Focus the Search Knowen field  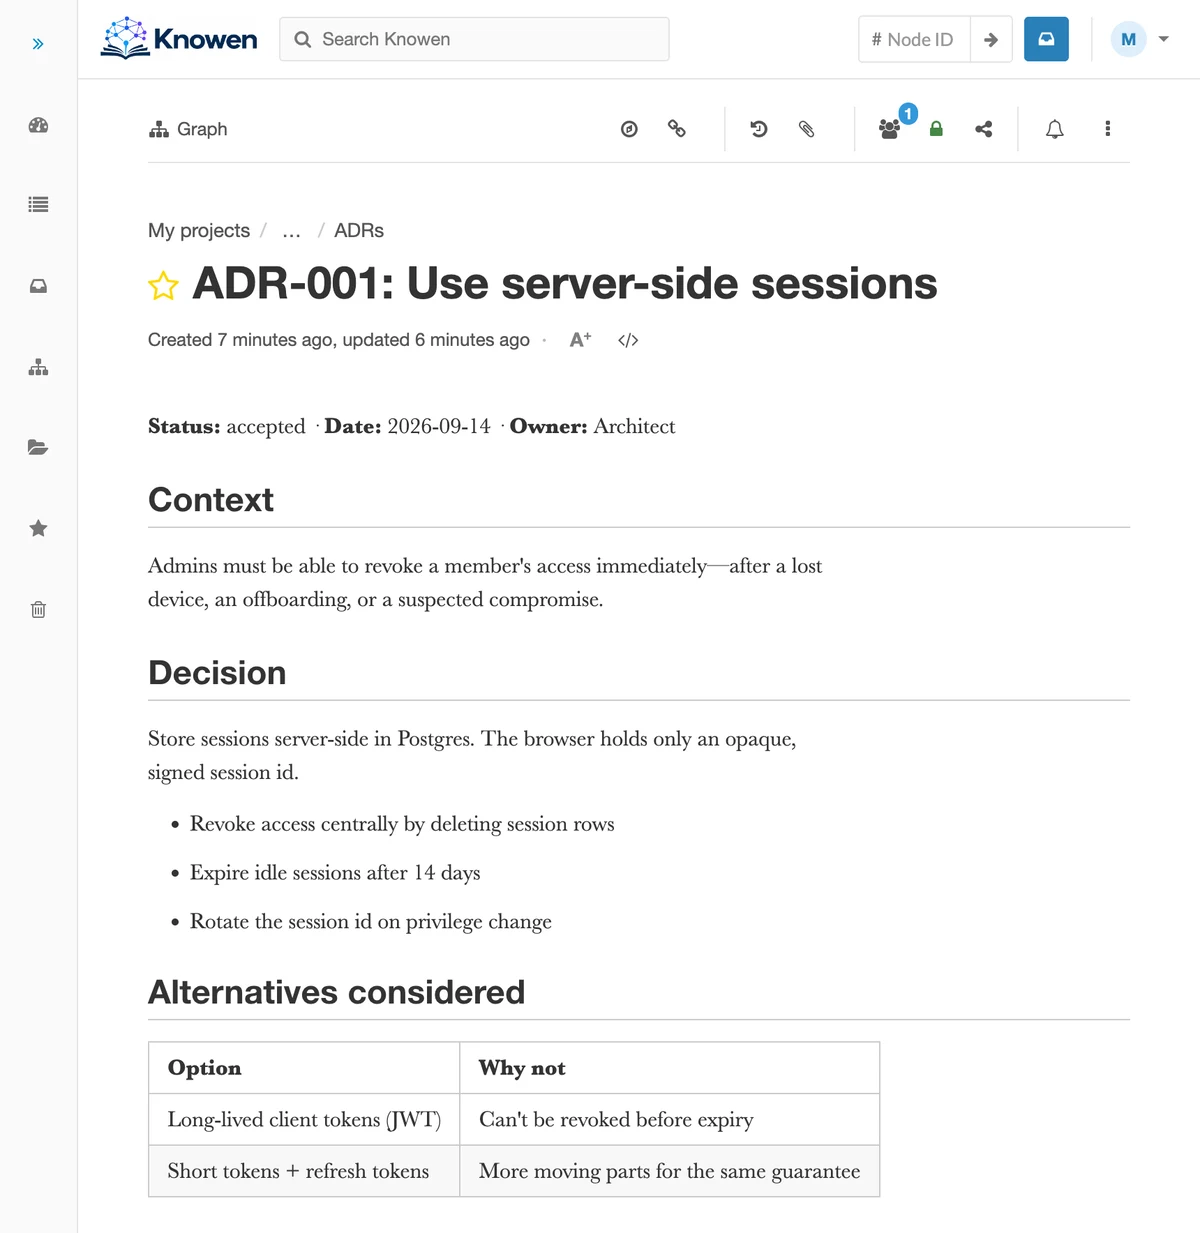click(x=474, y=39)
